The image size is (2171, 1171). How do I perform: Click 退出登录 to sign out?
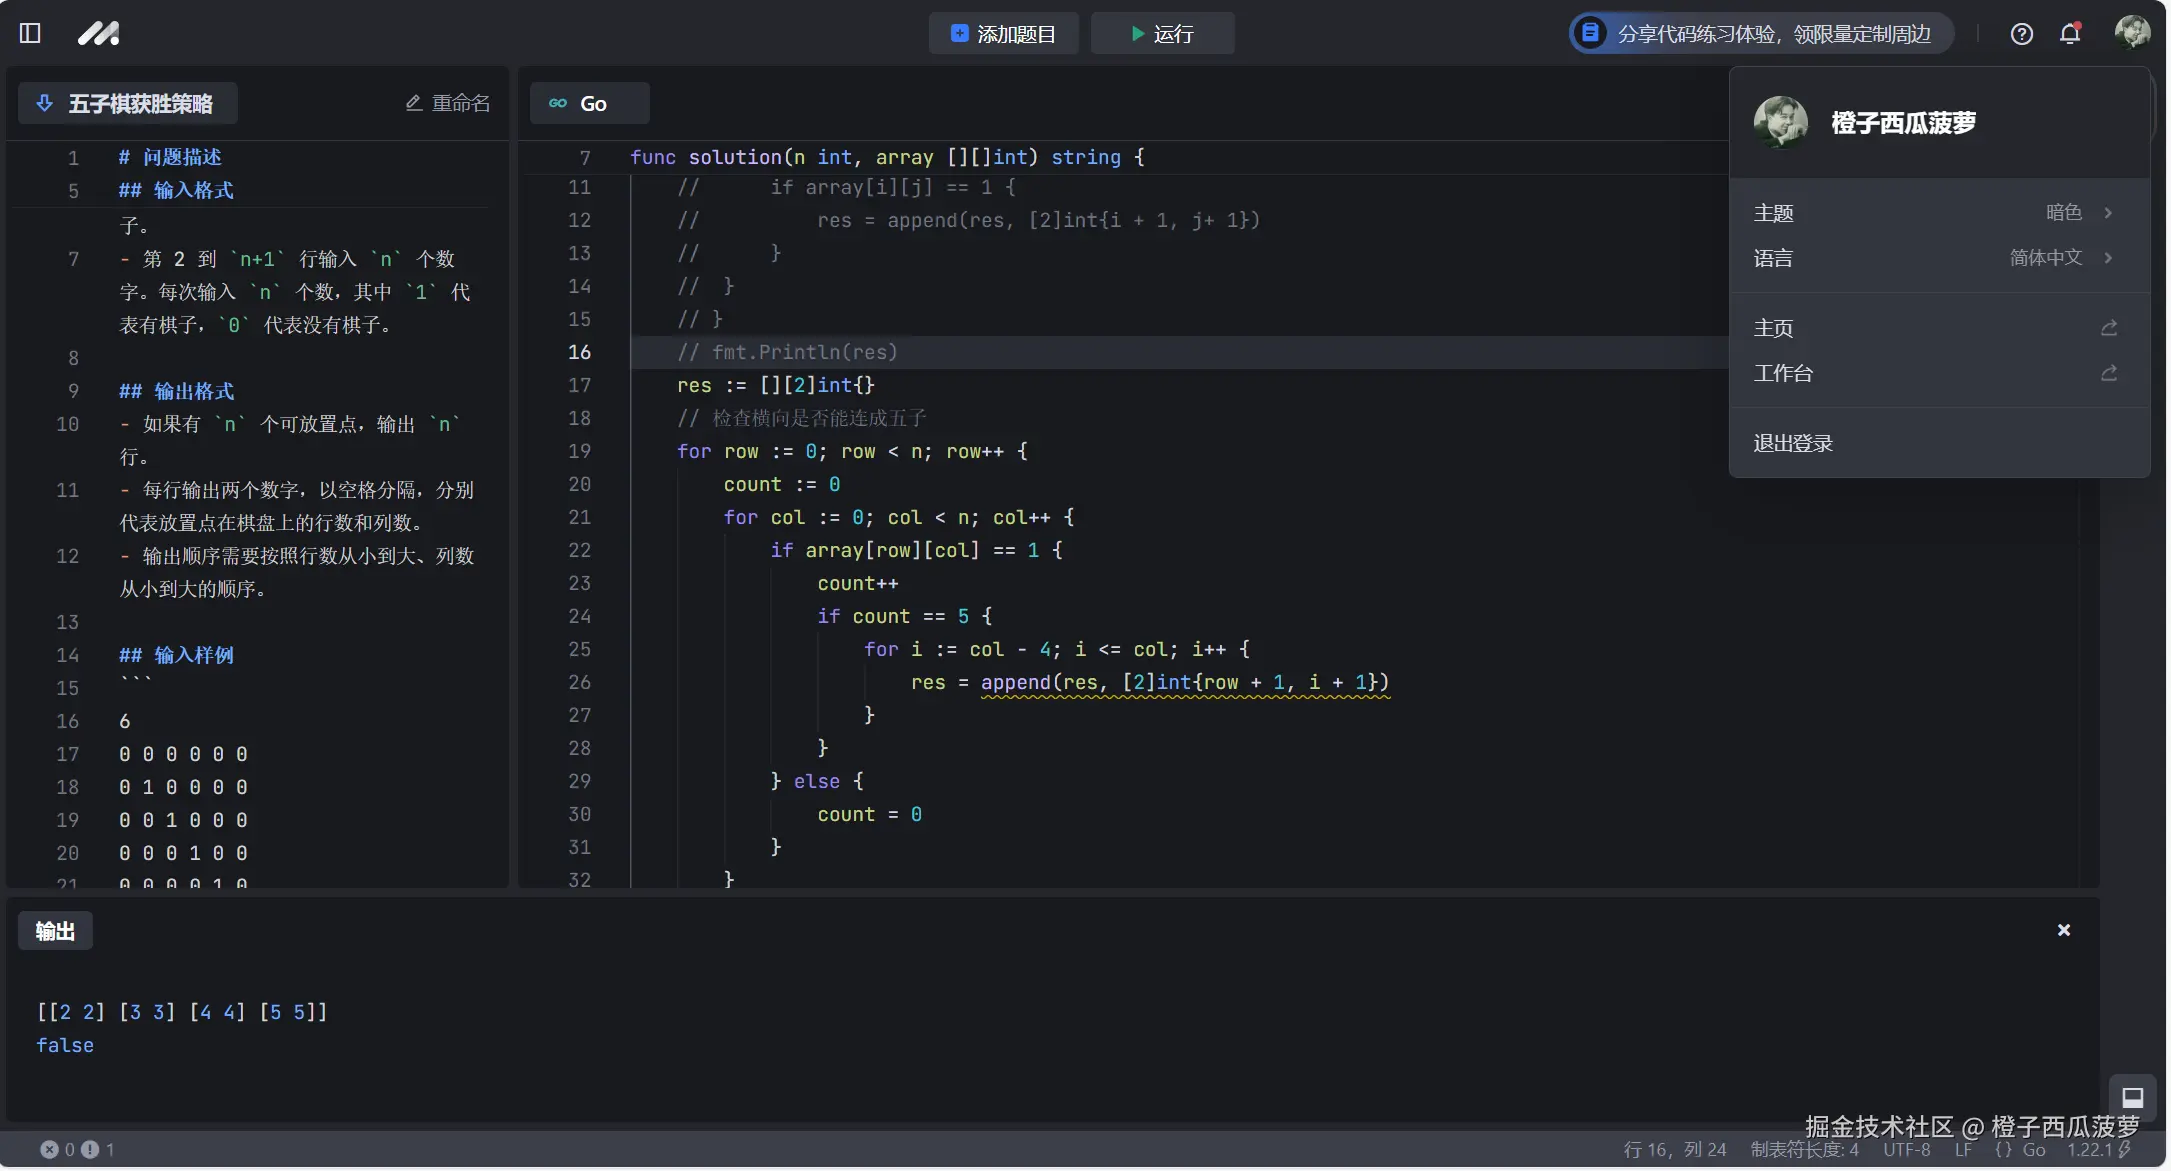click(1938, 443)
